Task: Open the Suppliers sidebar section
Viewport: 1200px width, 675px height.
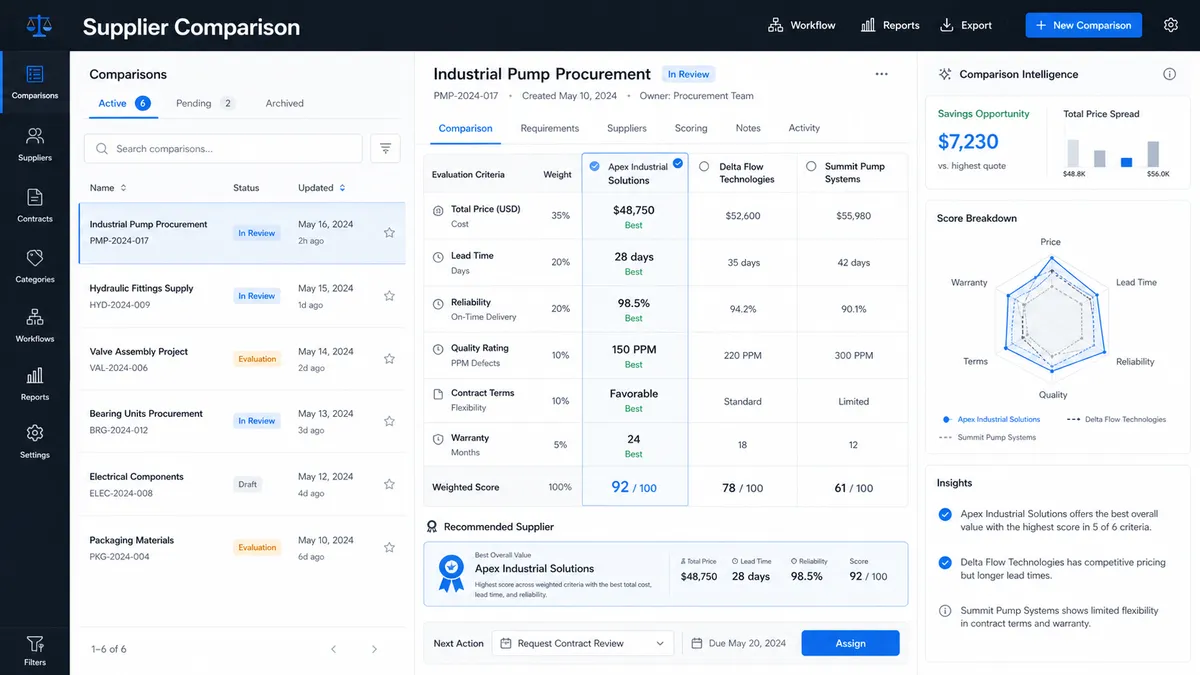Action: [35, 144]
